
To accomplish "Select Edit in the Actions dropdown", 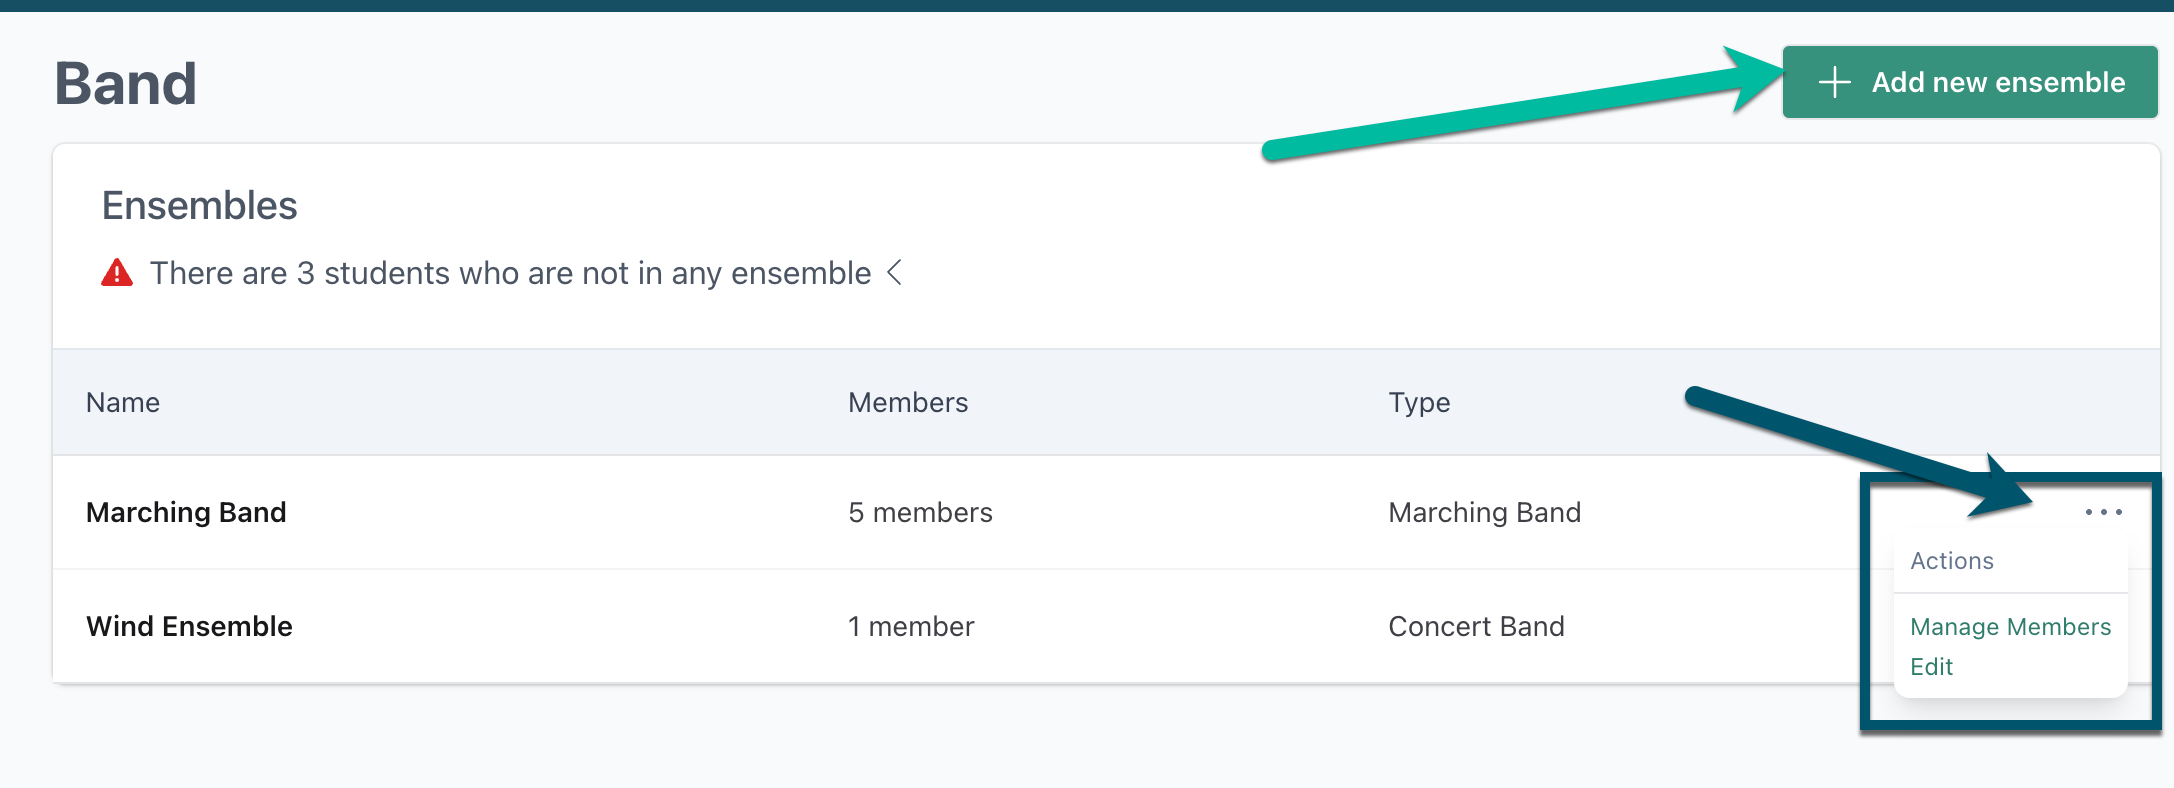I will coord(1932,666).
